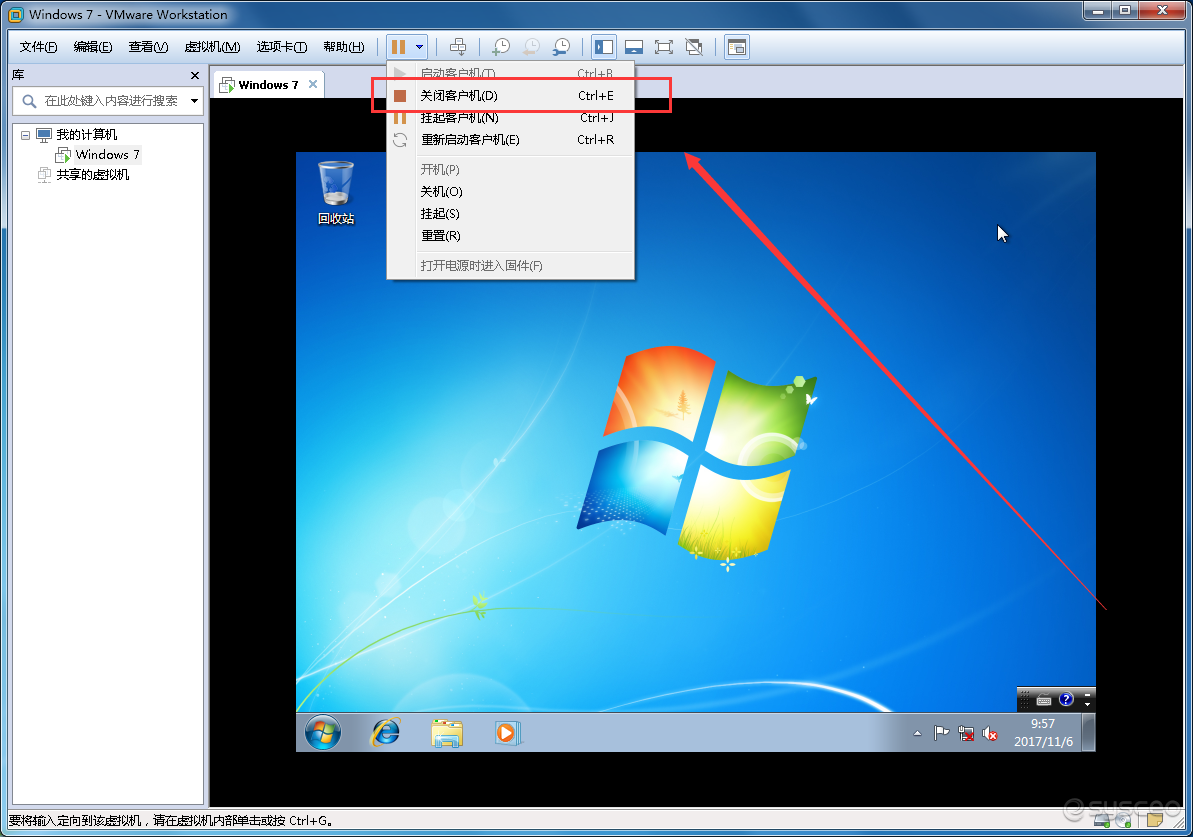Click the hard disk status bar icon
The width and height of the screenshot is (1193, 837).
pos(1101,820)
